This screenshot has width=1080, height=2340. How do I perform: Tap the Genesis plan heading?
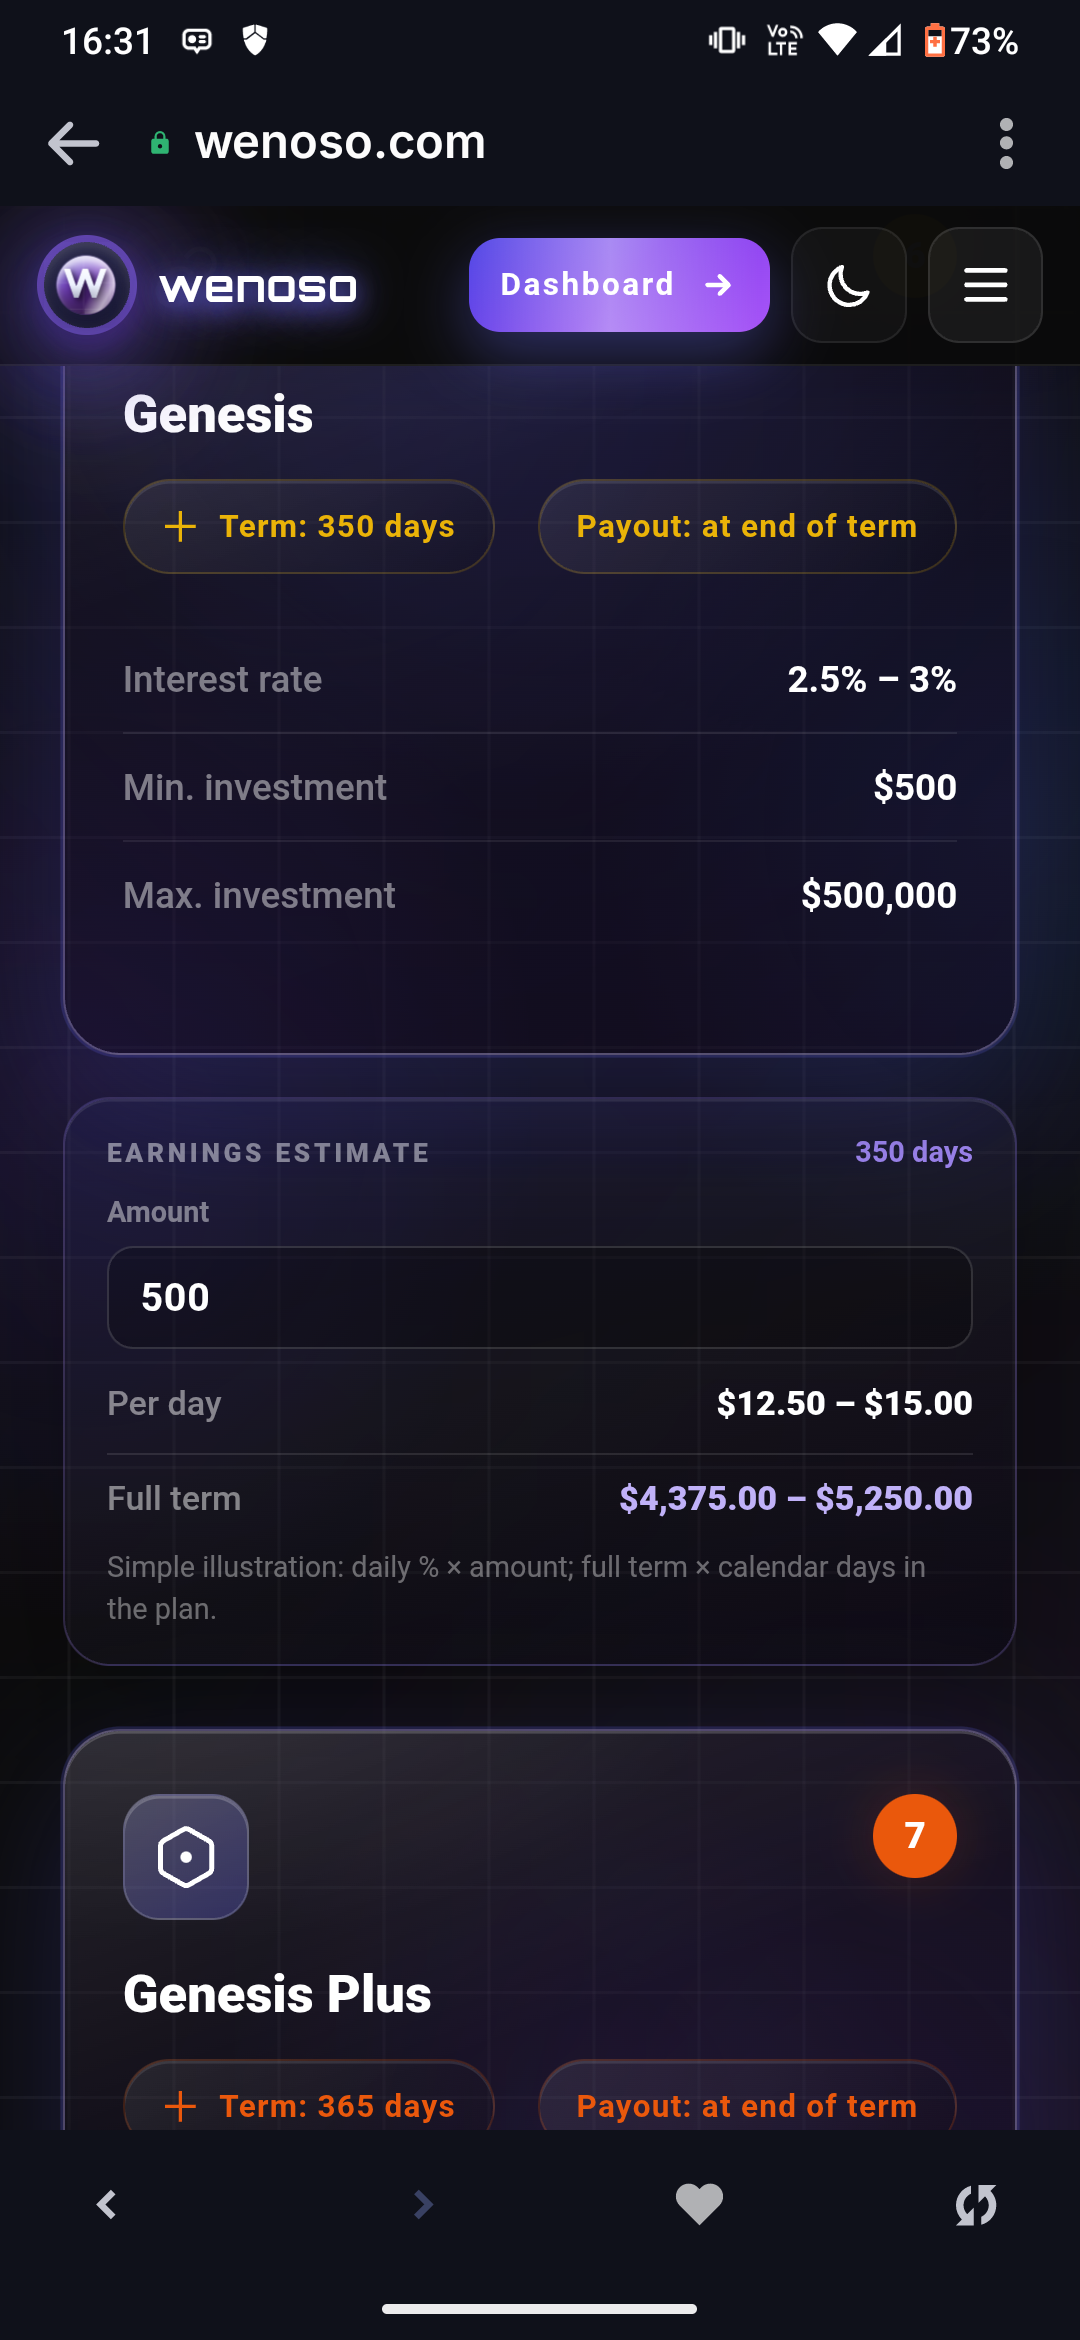(218, 414)
